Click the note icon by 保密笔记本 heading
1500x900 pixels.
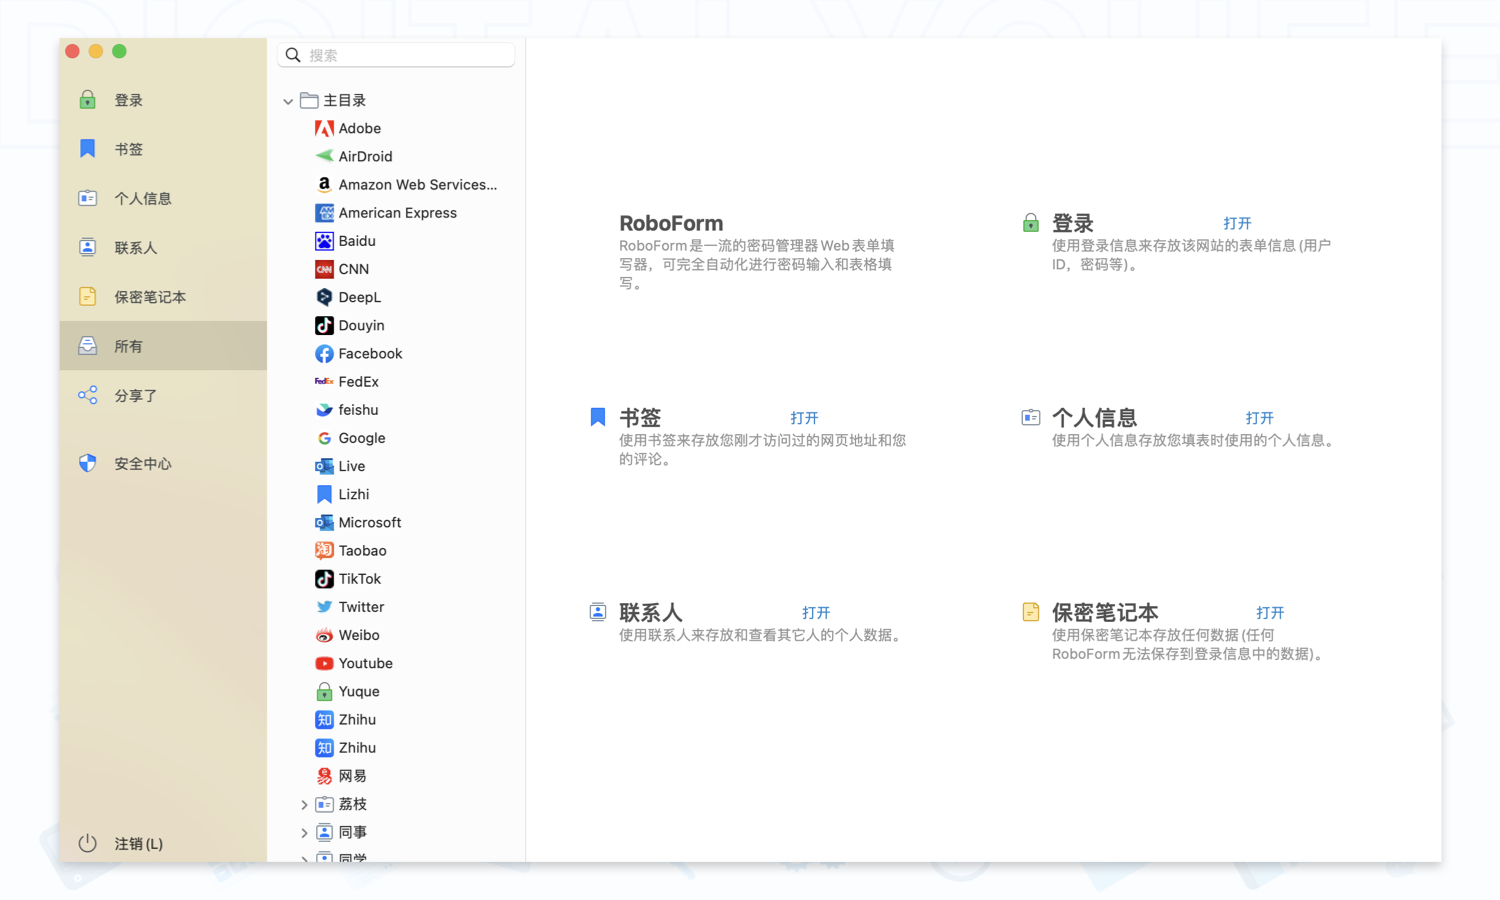click(x=1031, y=612)
